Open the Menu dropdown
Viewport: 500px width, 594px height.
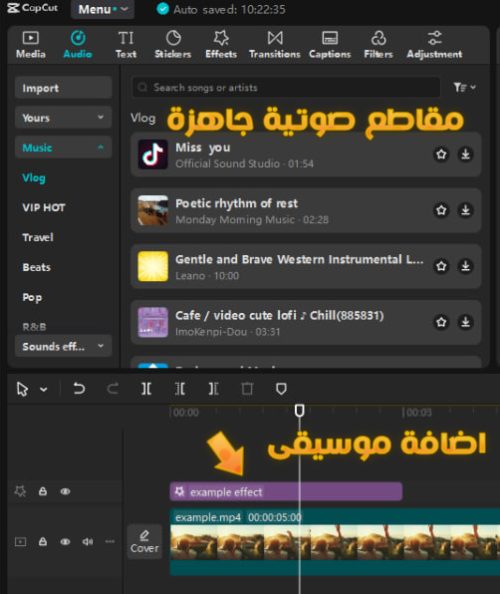102,9
